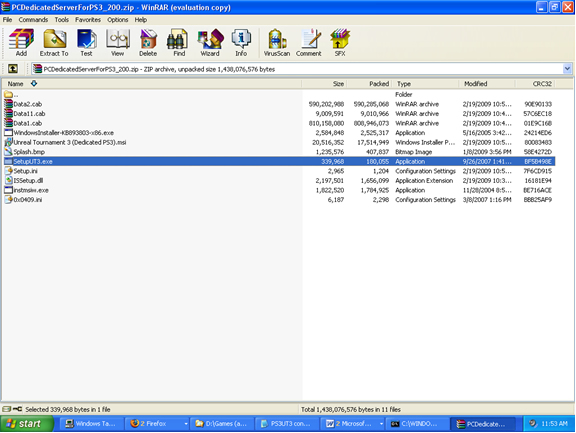Click the PCDedicate... WinRAR taskbar button
Image resolution: width=576 pixels, height=433 pixels.
click(x=483, y=424)
